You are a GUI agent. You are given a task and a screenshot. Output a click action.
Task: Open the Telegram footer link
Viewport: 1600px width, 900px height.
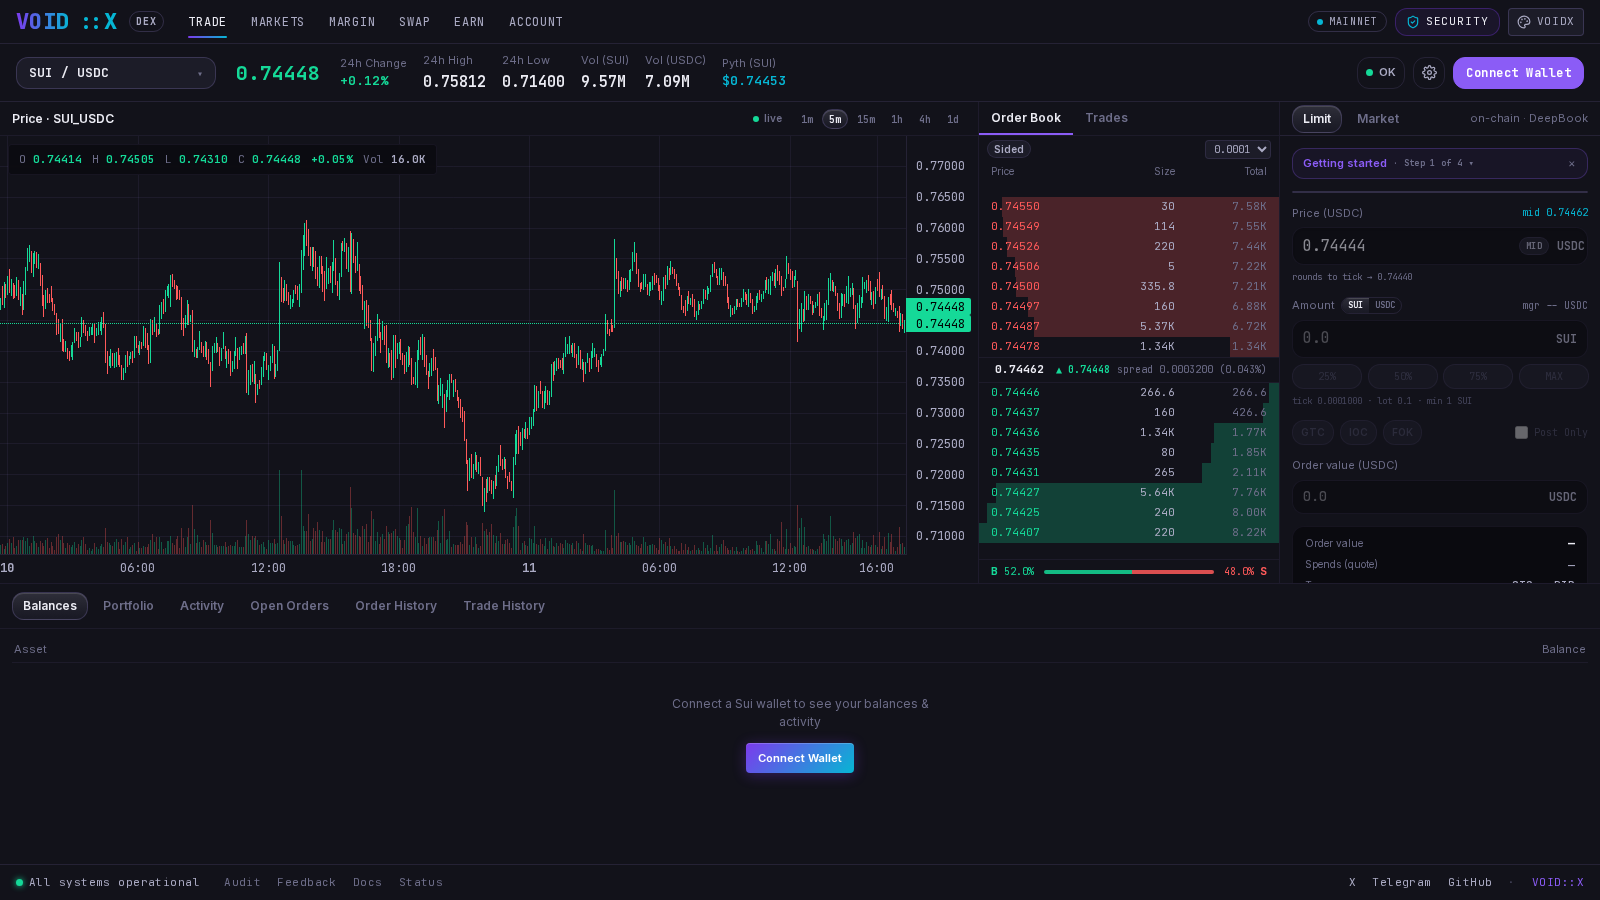pos(1401,882)
